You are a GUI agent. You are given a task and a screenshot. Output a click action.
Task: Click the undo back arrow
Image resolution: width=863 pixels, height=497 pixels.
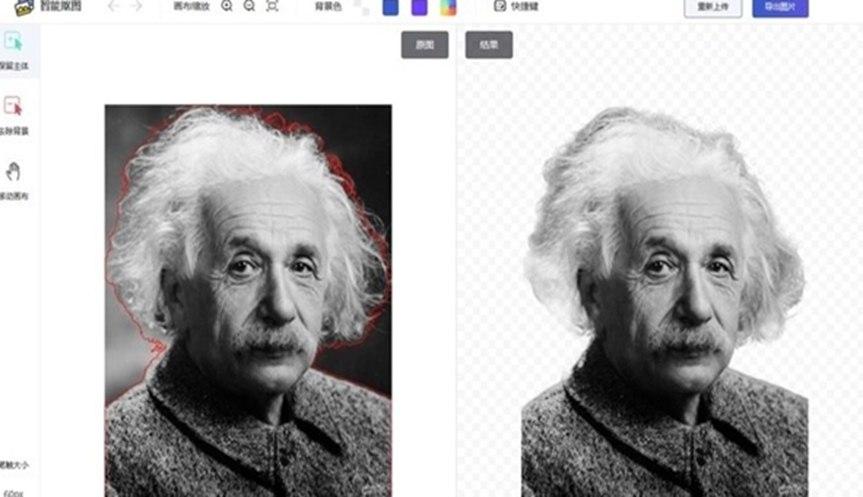coord(113,6)
